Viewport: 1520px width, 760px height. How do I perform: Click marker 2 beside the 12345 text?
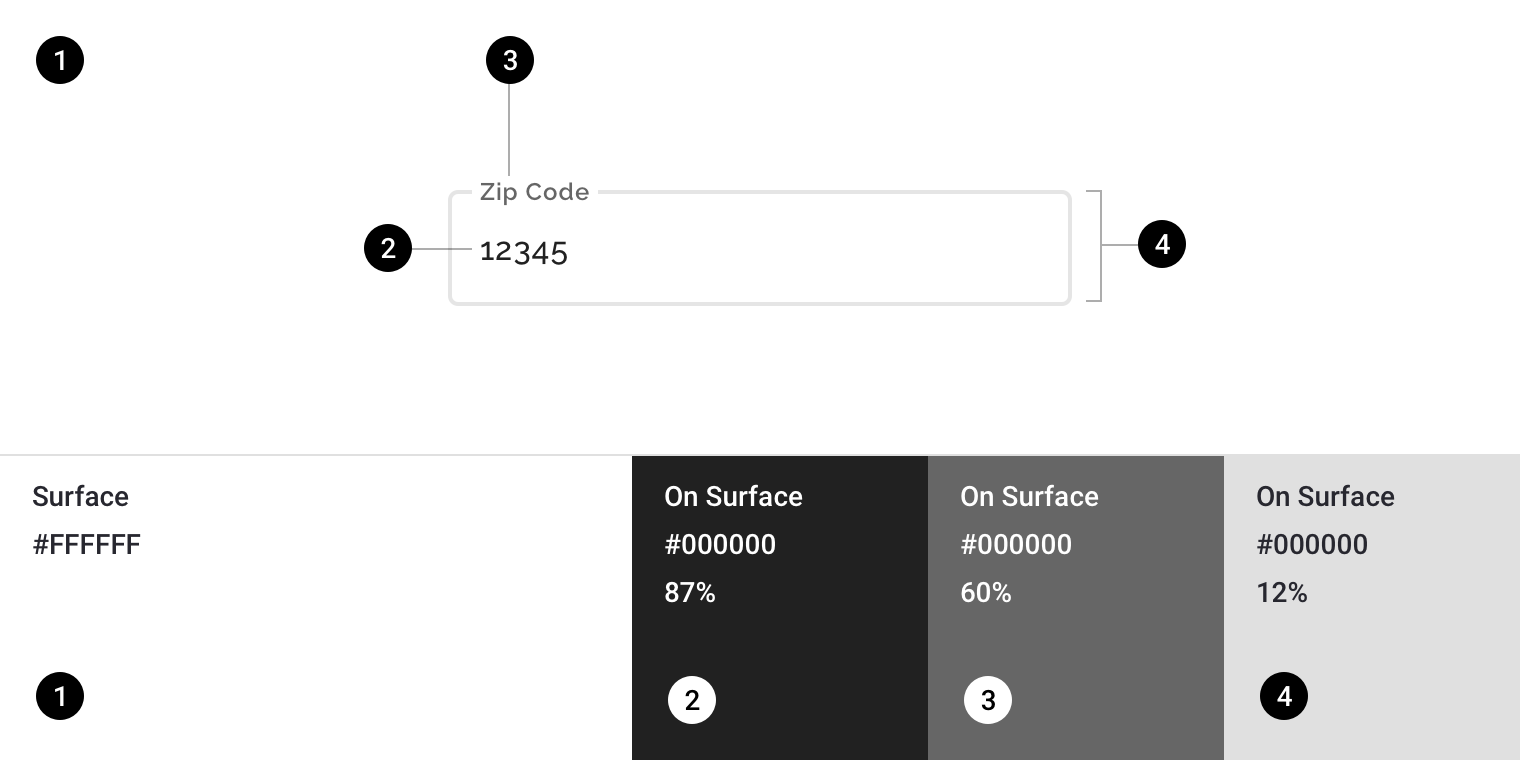tap(388, 247)
